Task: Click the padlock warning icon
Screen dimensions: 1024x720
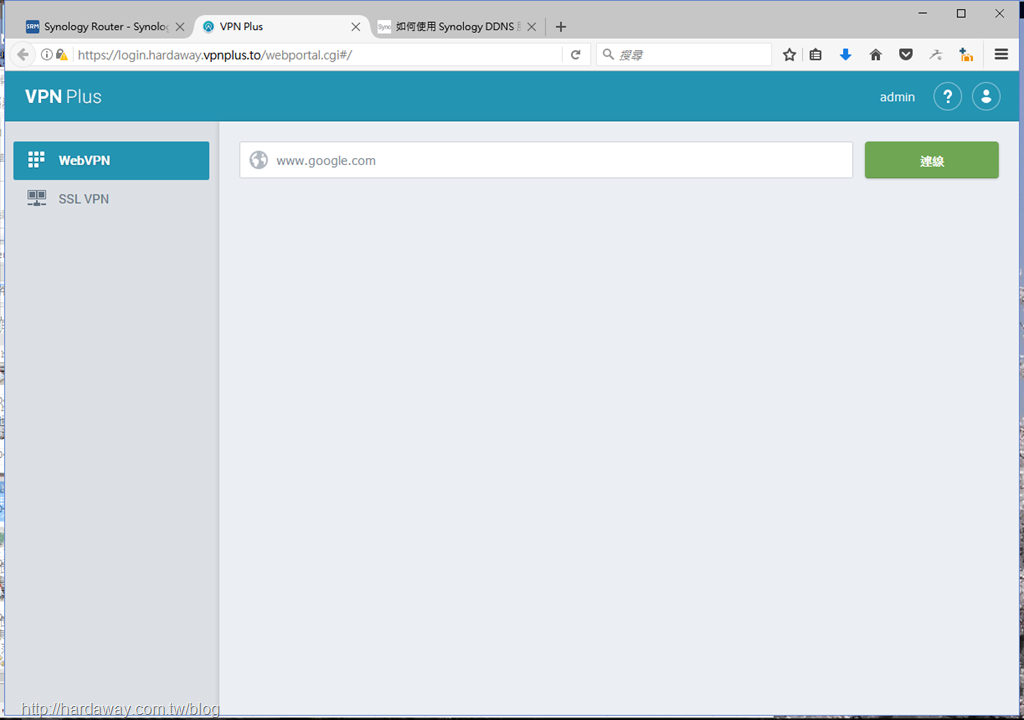Action: coord(62,55)
